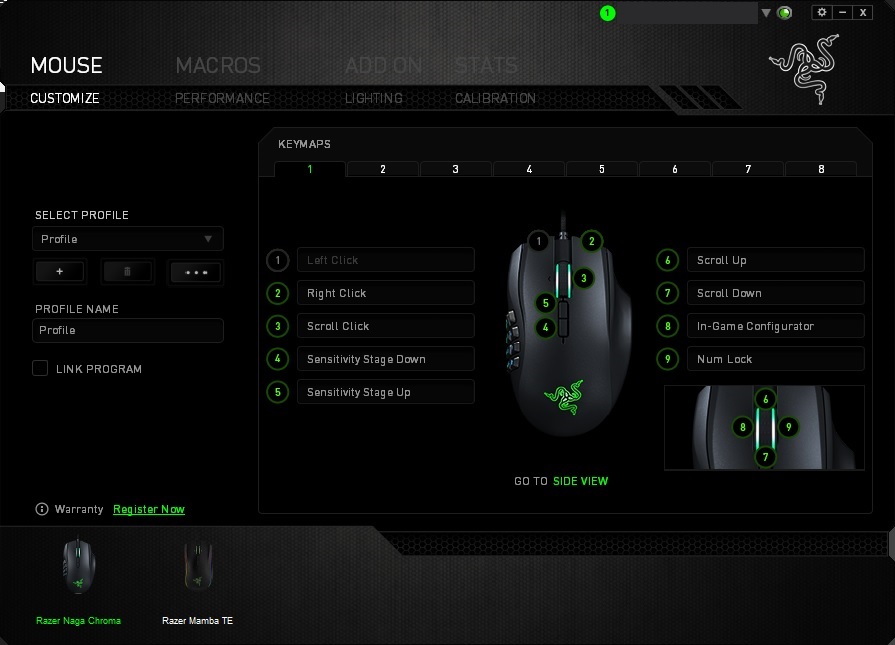Go to the Calibration sub-tab

[x=495, y=98]
